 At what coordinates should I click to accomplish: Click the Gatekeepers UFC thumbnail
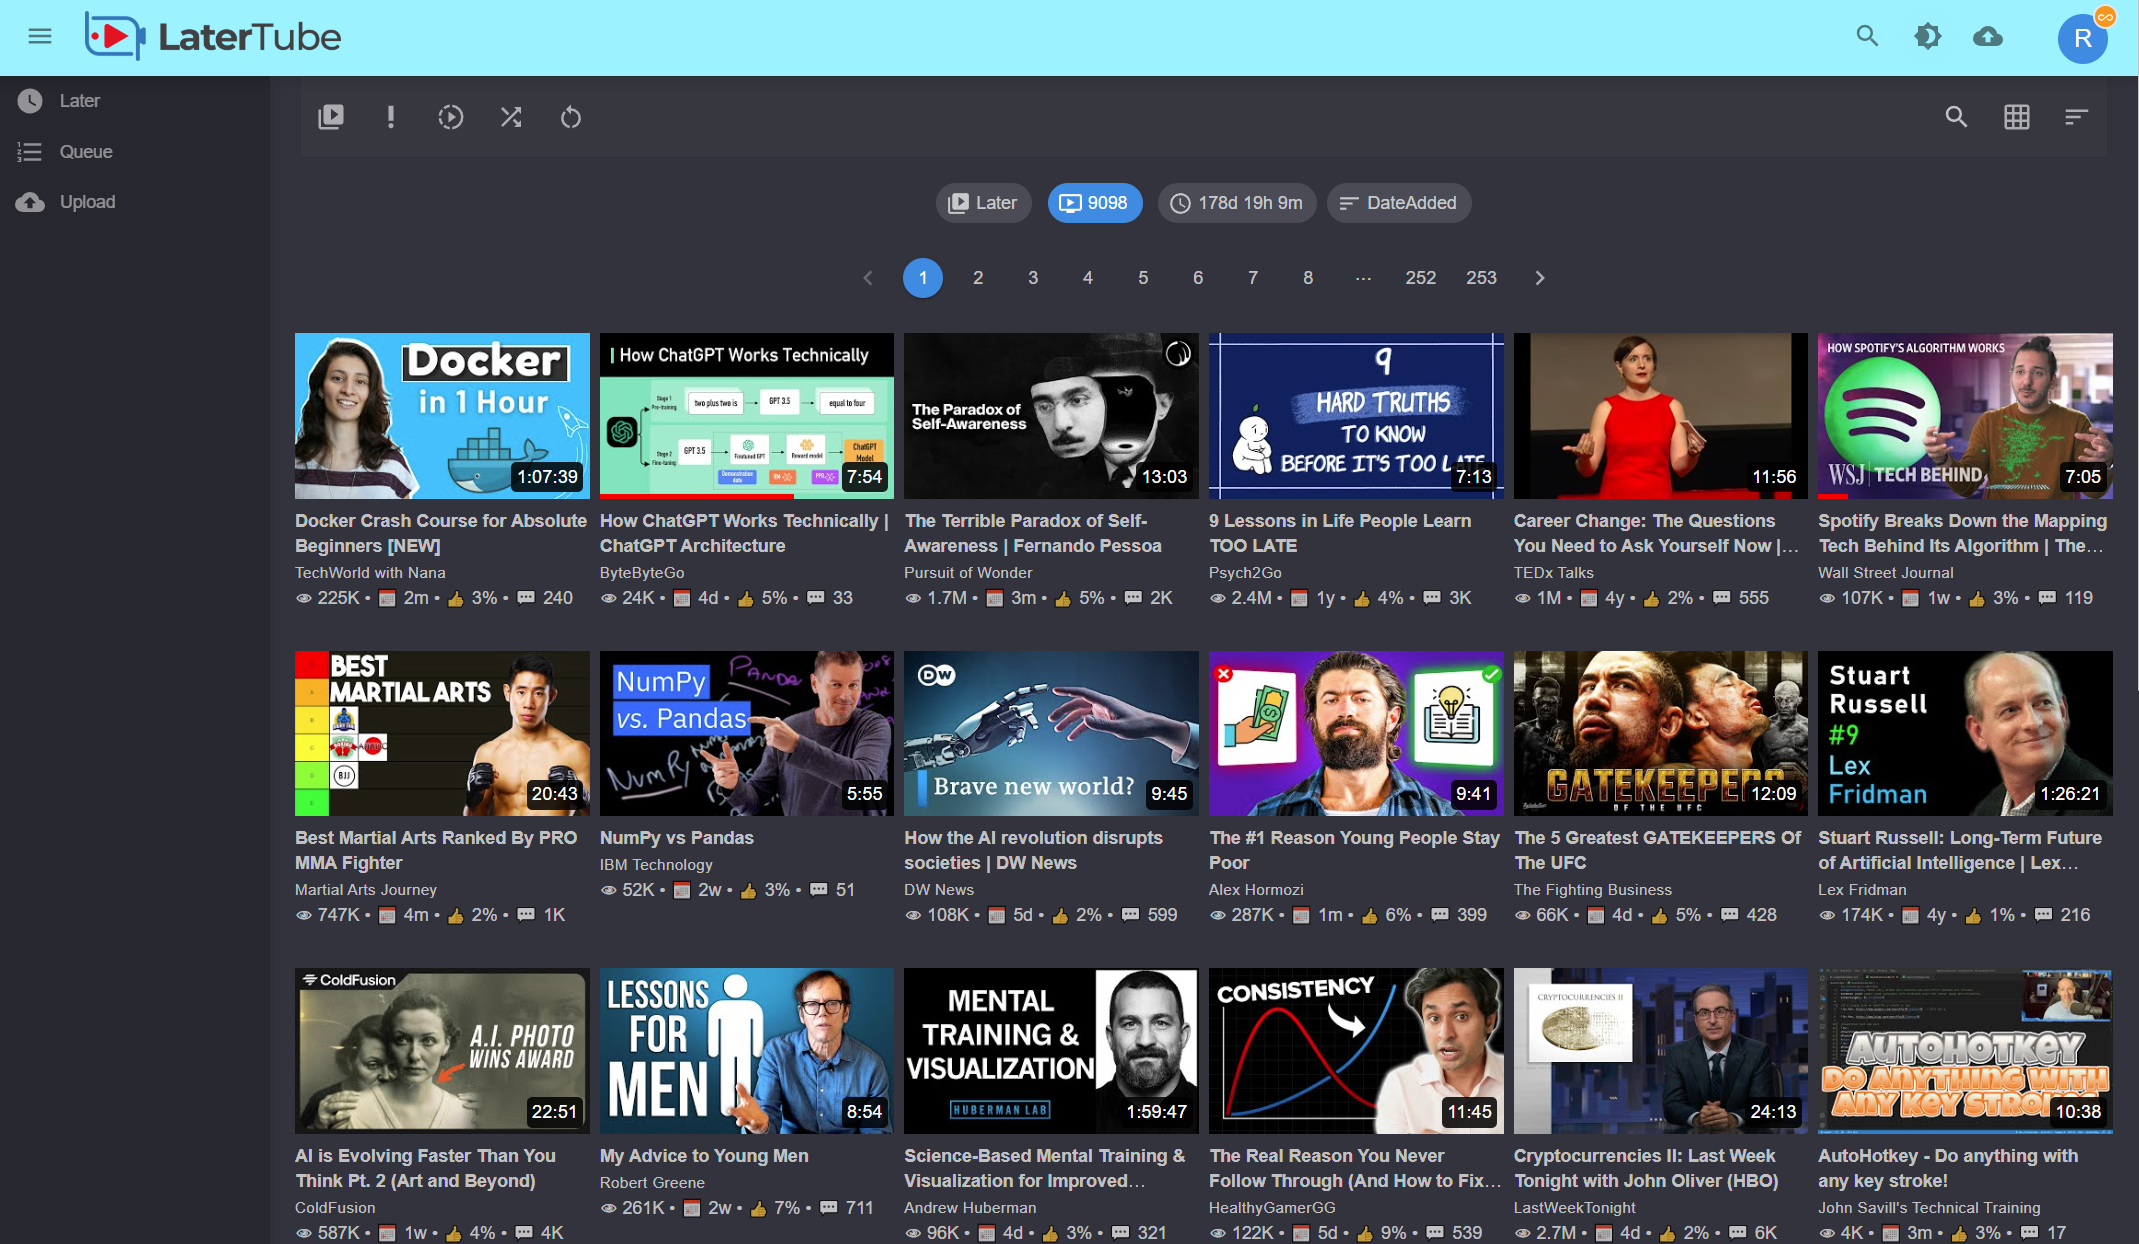[1661, 733]
